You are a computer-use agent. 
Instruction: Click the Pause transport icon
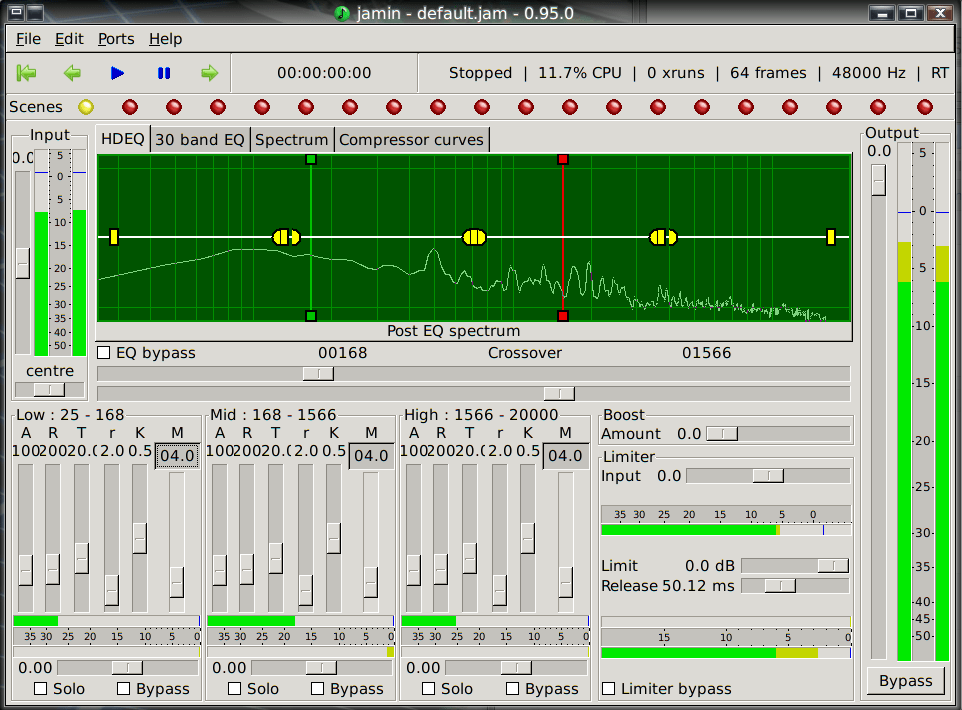tap(163, 72)
